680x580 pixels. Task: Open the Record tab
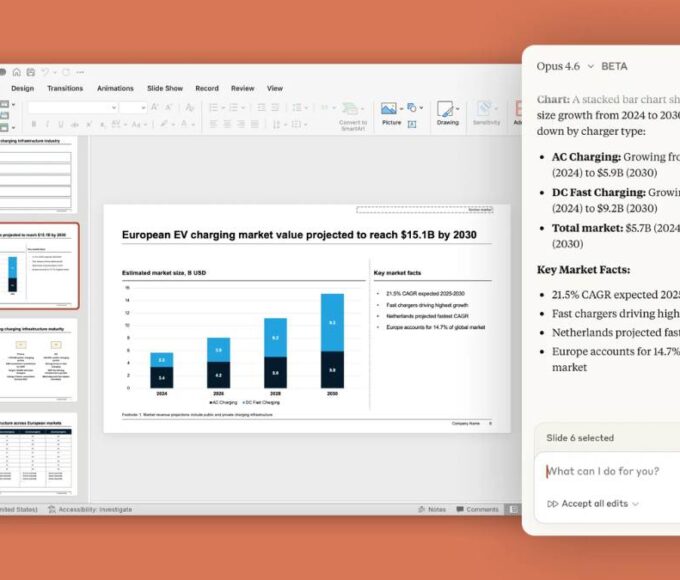[207, 88]
